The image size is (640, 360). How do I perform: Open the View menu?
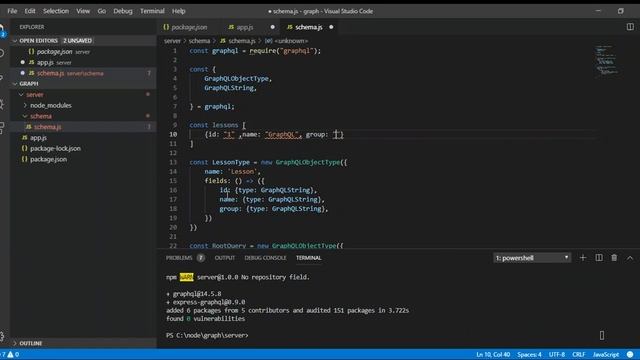point(83,11)
